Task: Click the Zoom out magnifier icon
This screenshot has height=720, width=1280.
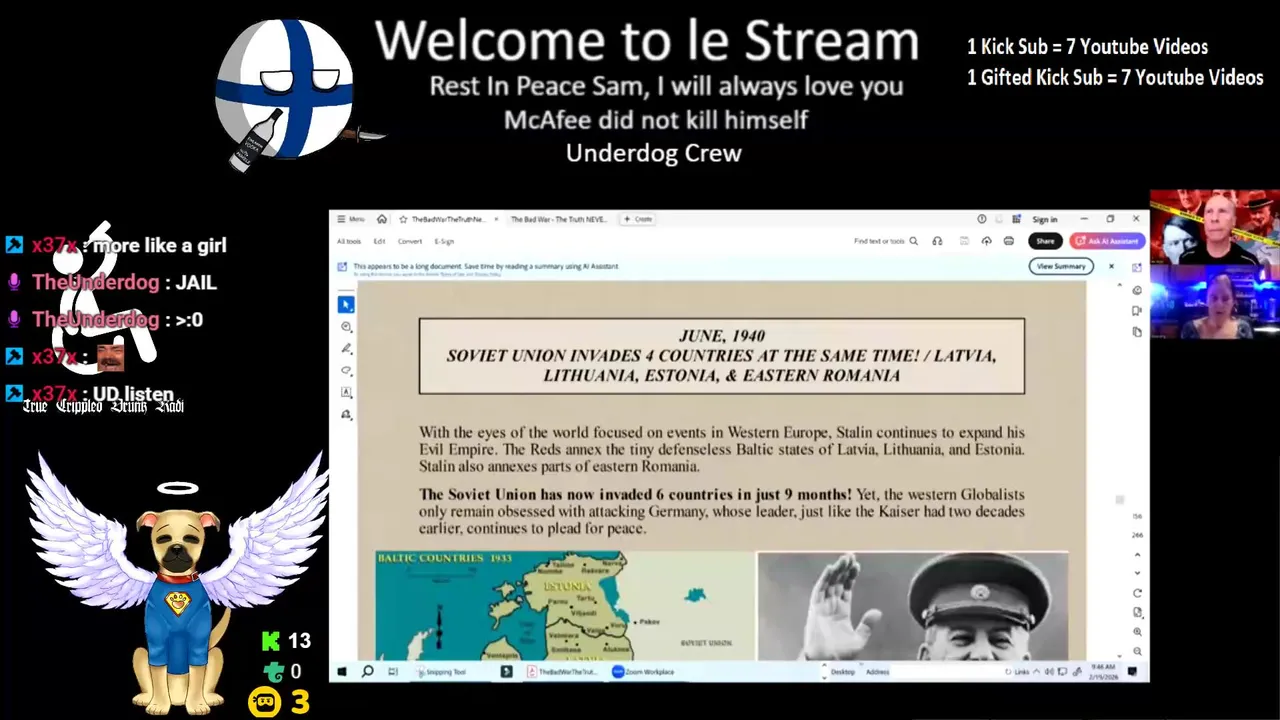Action: pos(1137,651)
